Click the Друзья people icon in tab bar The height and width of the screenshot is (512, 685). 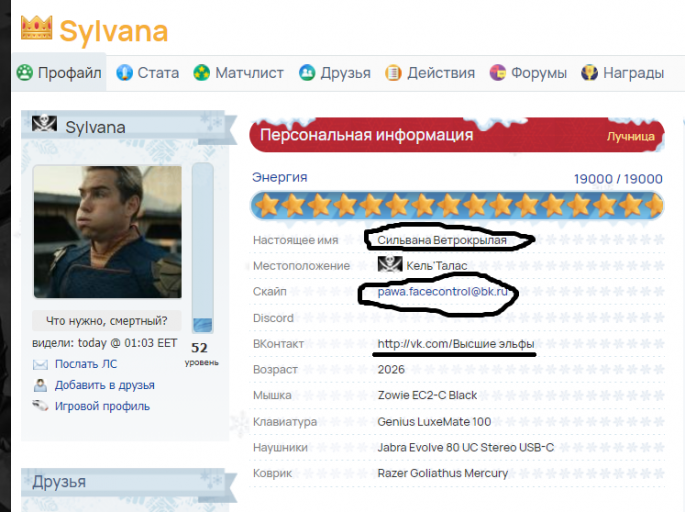307,73
